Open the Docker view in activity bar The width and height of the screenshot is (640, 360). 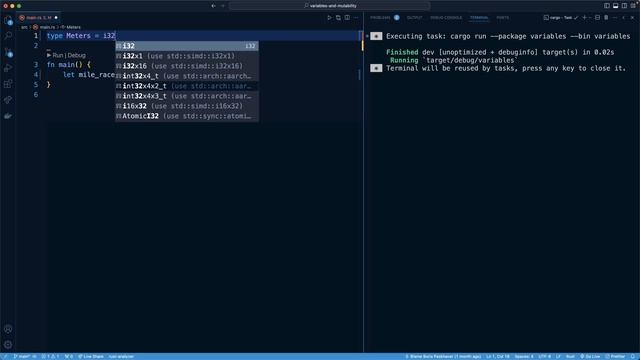[x=8, y=116]
